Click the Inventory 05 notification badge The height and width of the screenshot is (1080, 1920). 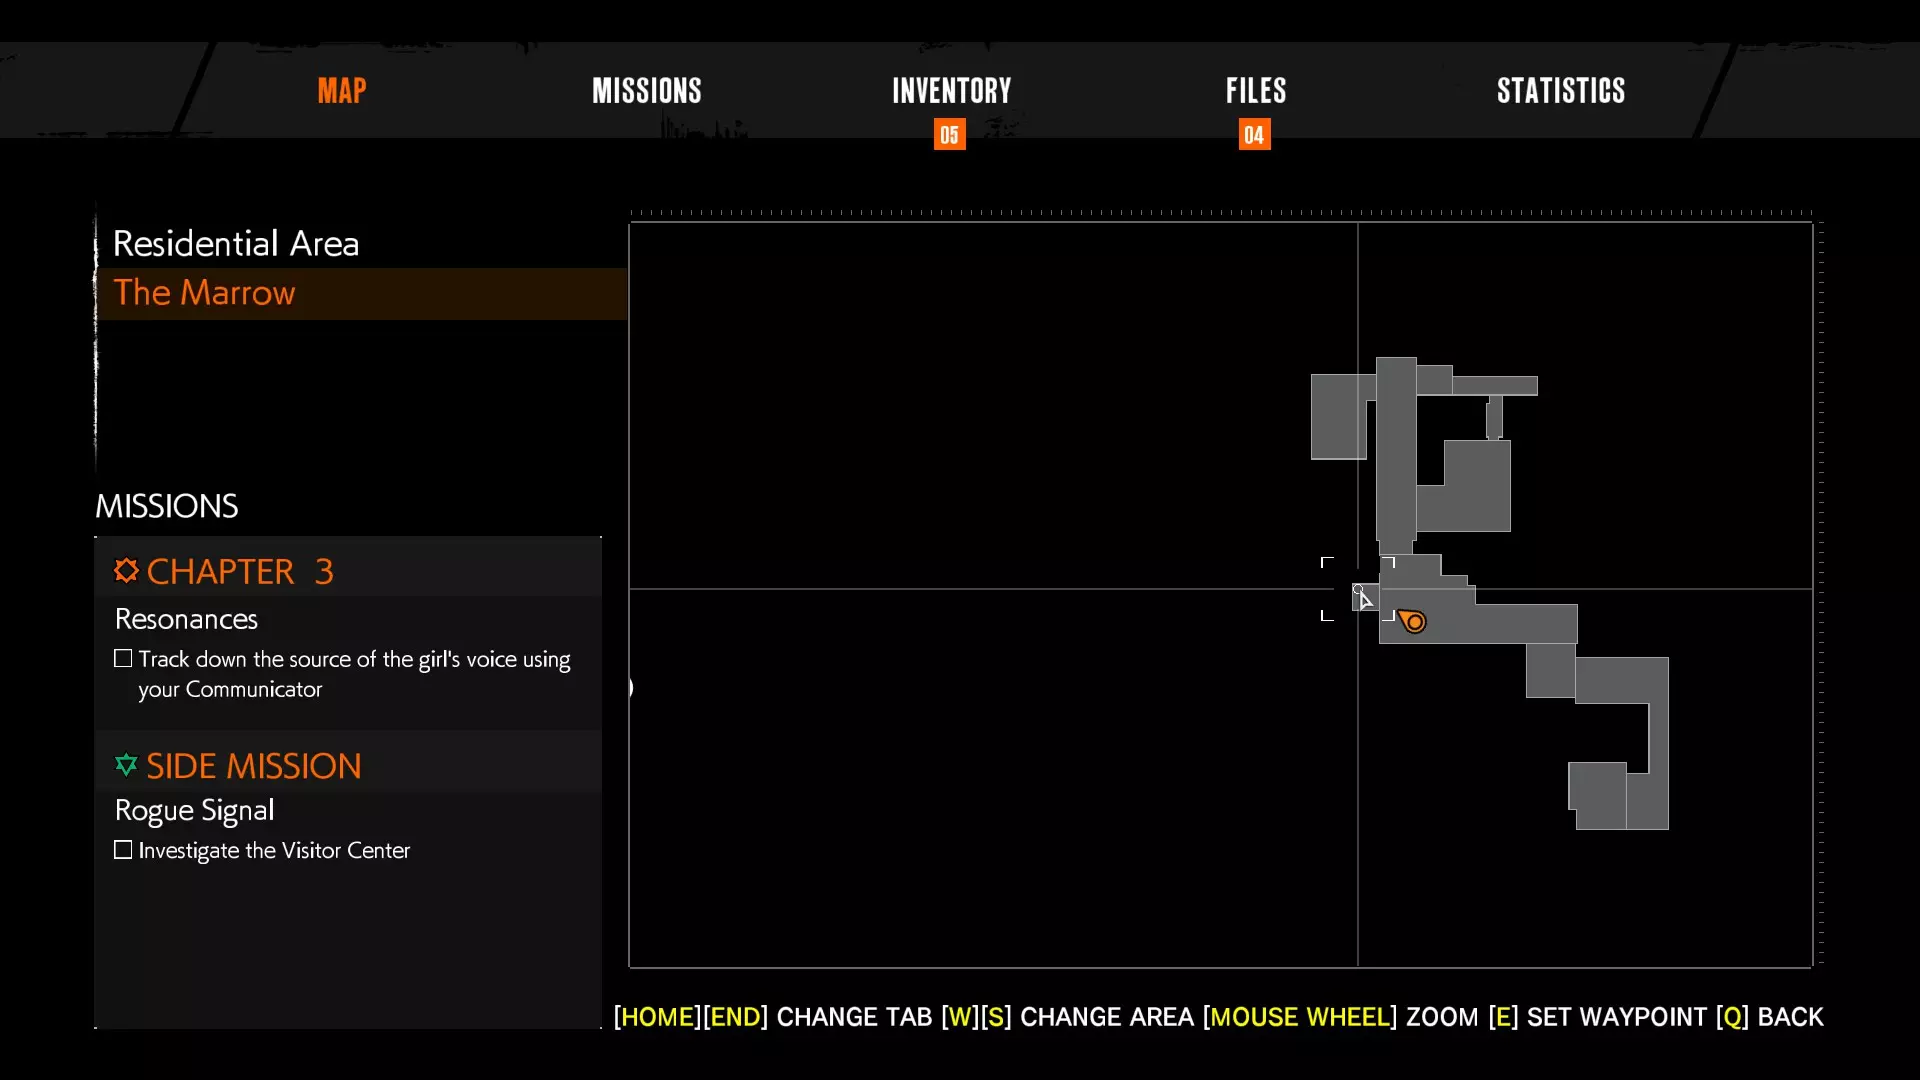949,135
